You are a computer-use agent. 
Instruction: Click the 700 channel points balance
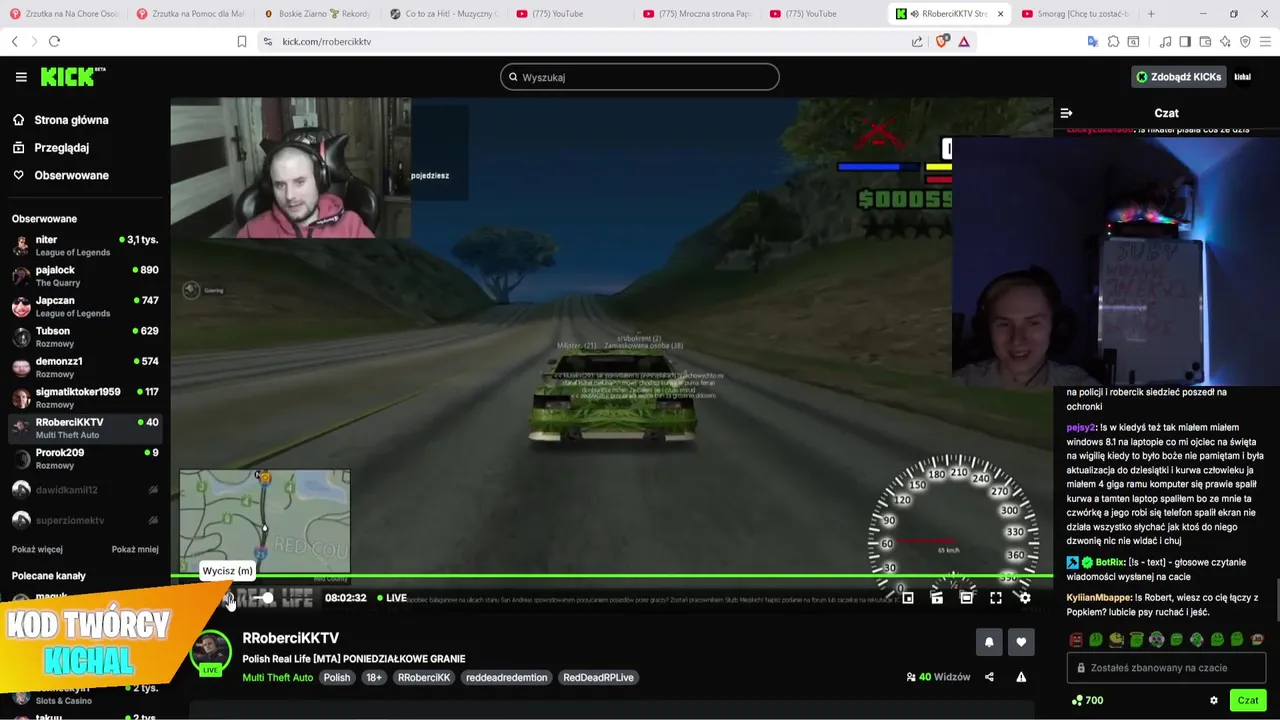pyautogui.click(x=1087, y=700)
